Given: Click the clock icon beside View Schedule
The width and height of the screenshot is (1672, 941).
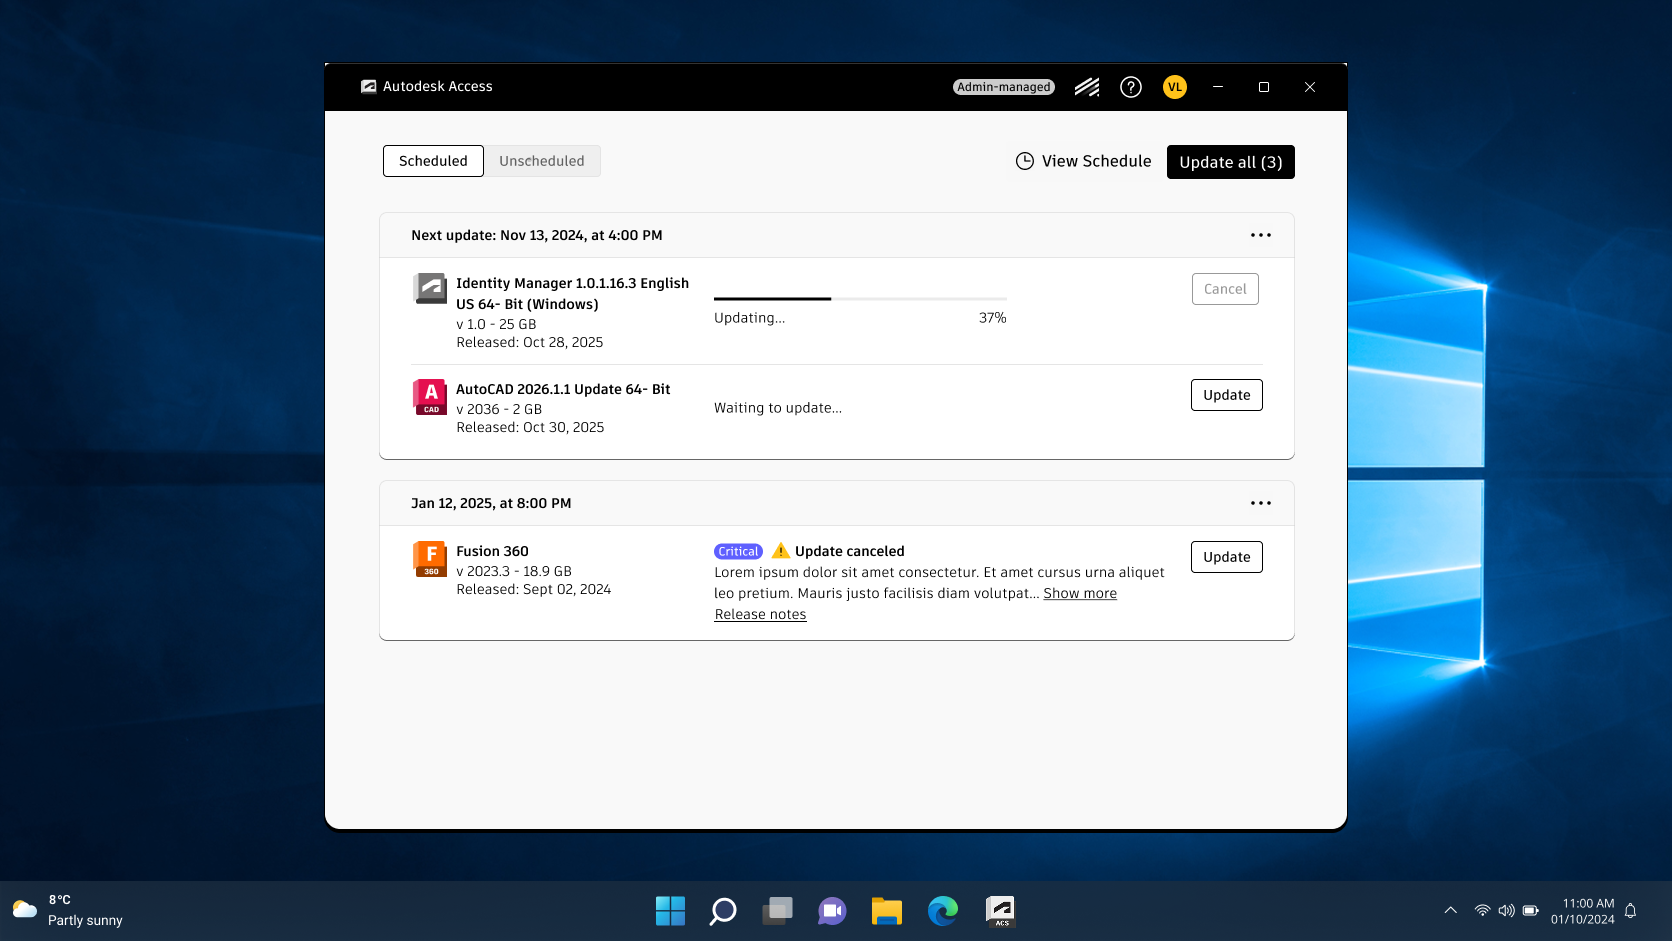Looking at the screenshot, I should coord(1025,161).
